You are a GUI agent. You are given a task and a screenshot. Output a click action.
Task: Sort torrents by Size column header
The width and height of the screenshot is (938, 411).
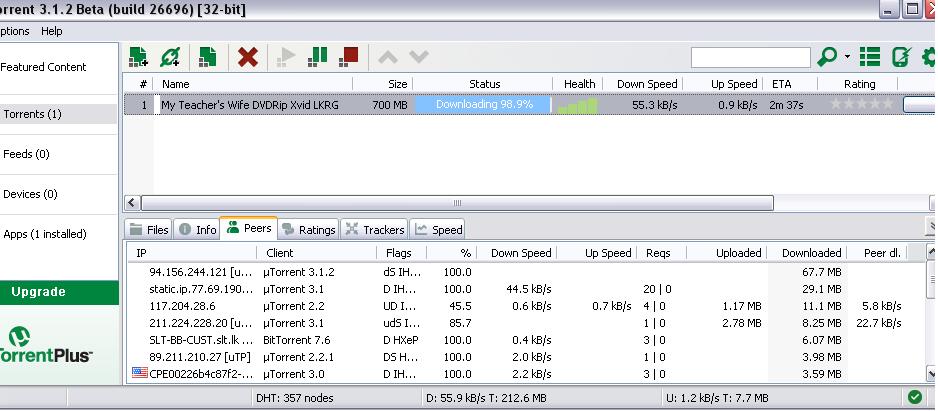point(383,84)
